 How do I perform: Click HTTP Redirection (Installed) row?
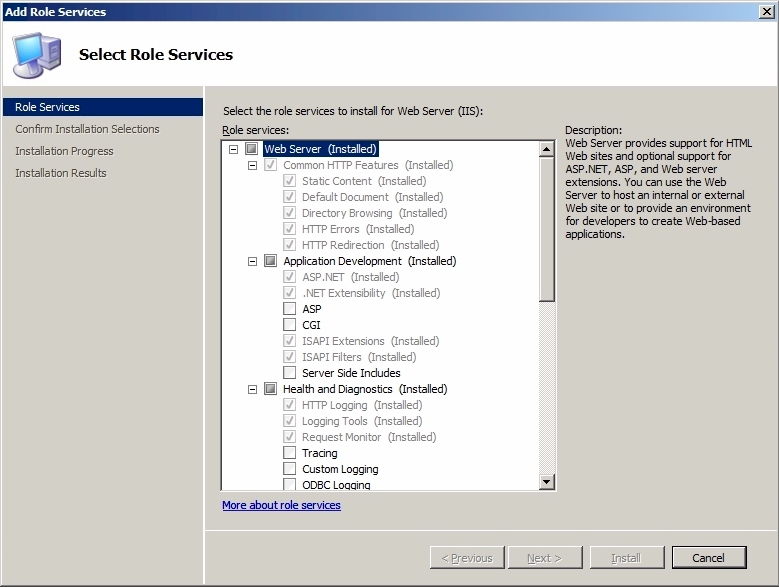coord(371,245)
